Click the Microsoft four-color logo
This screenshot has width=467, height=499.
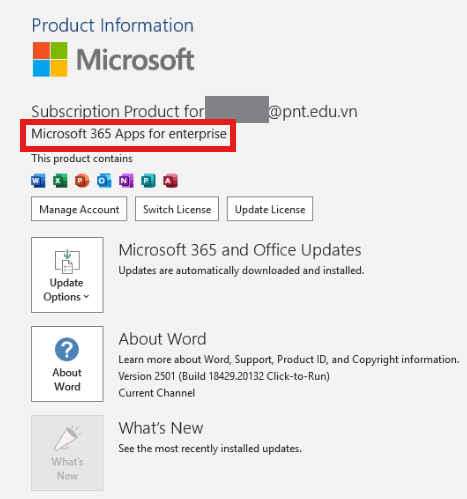point(50,59)
